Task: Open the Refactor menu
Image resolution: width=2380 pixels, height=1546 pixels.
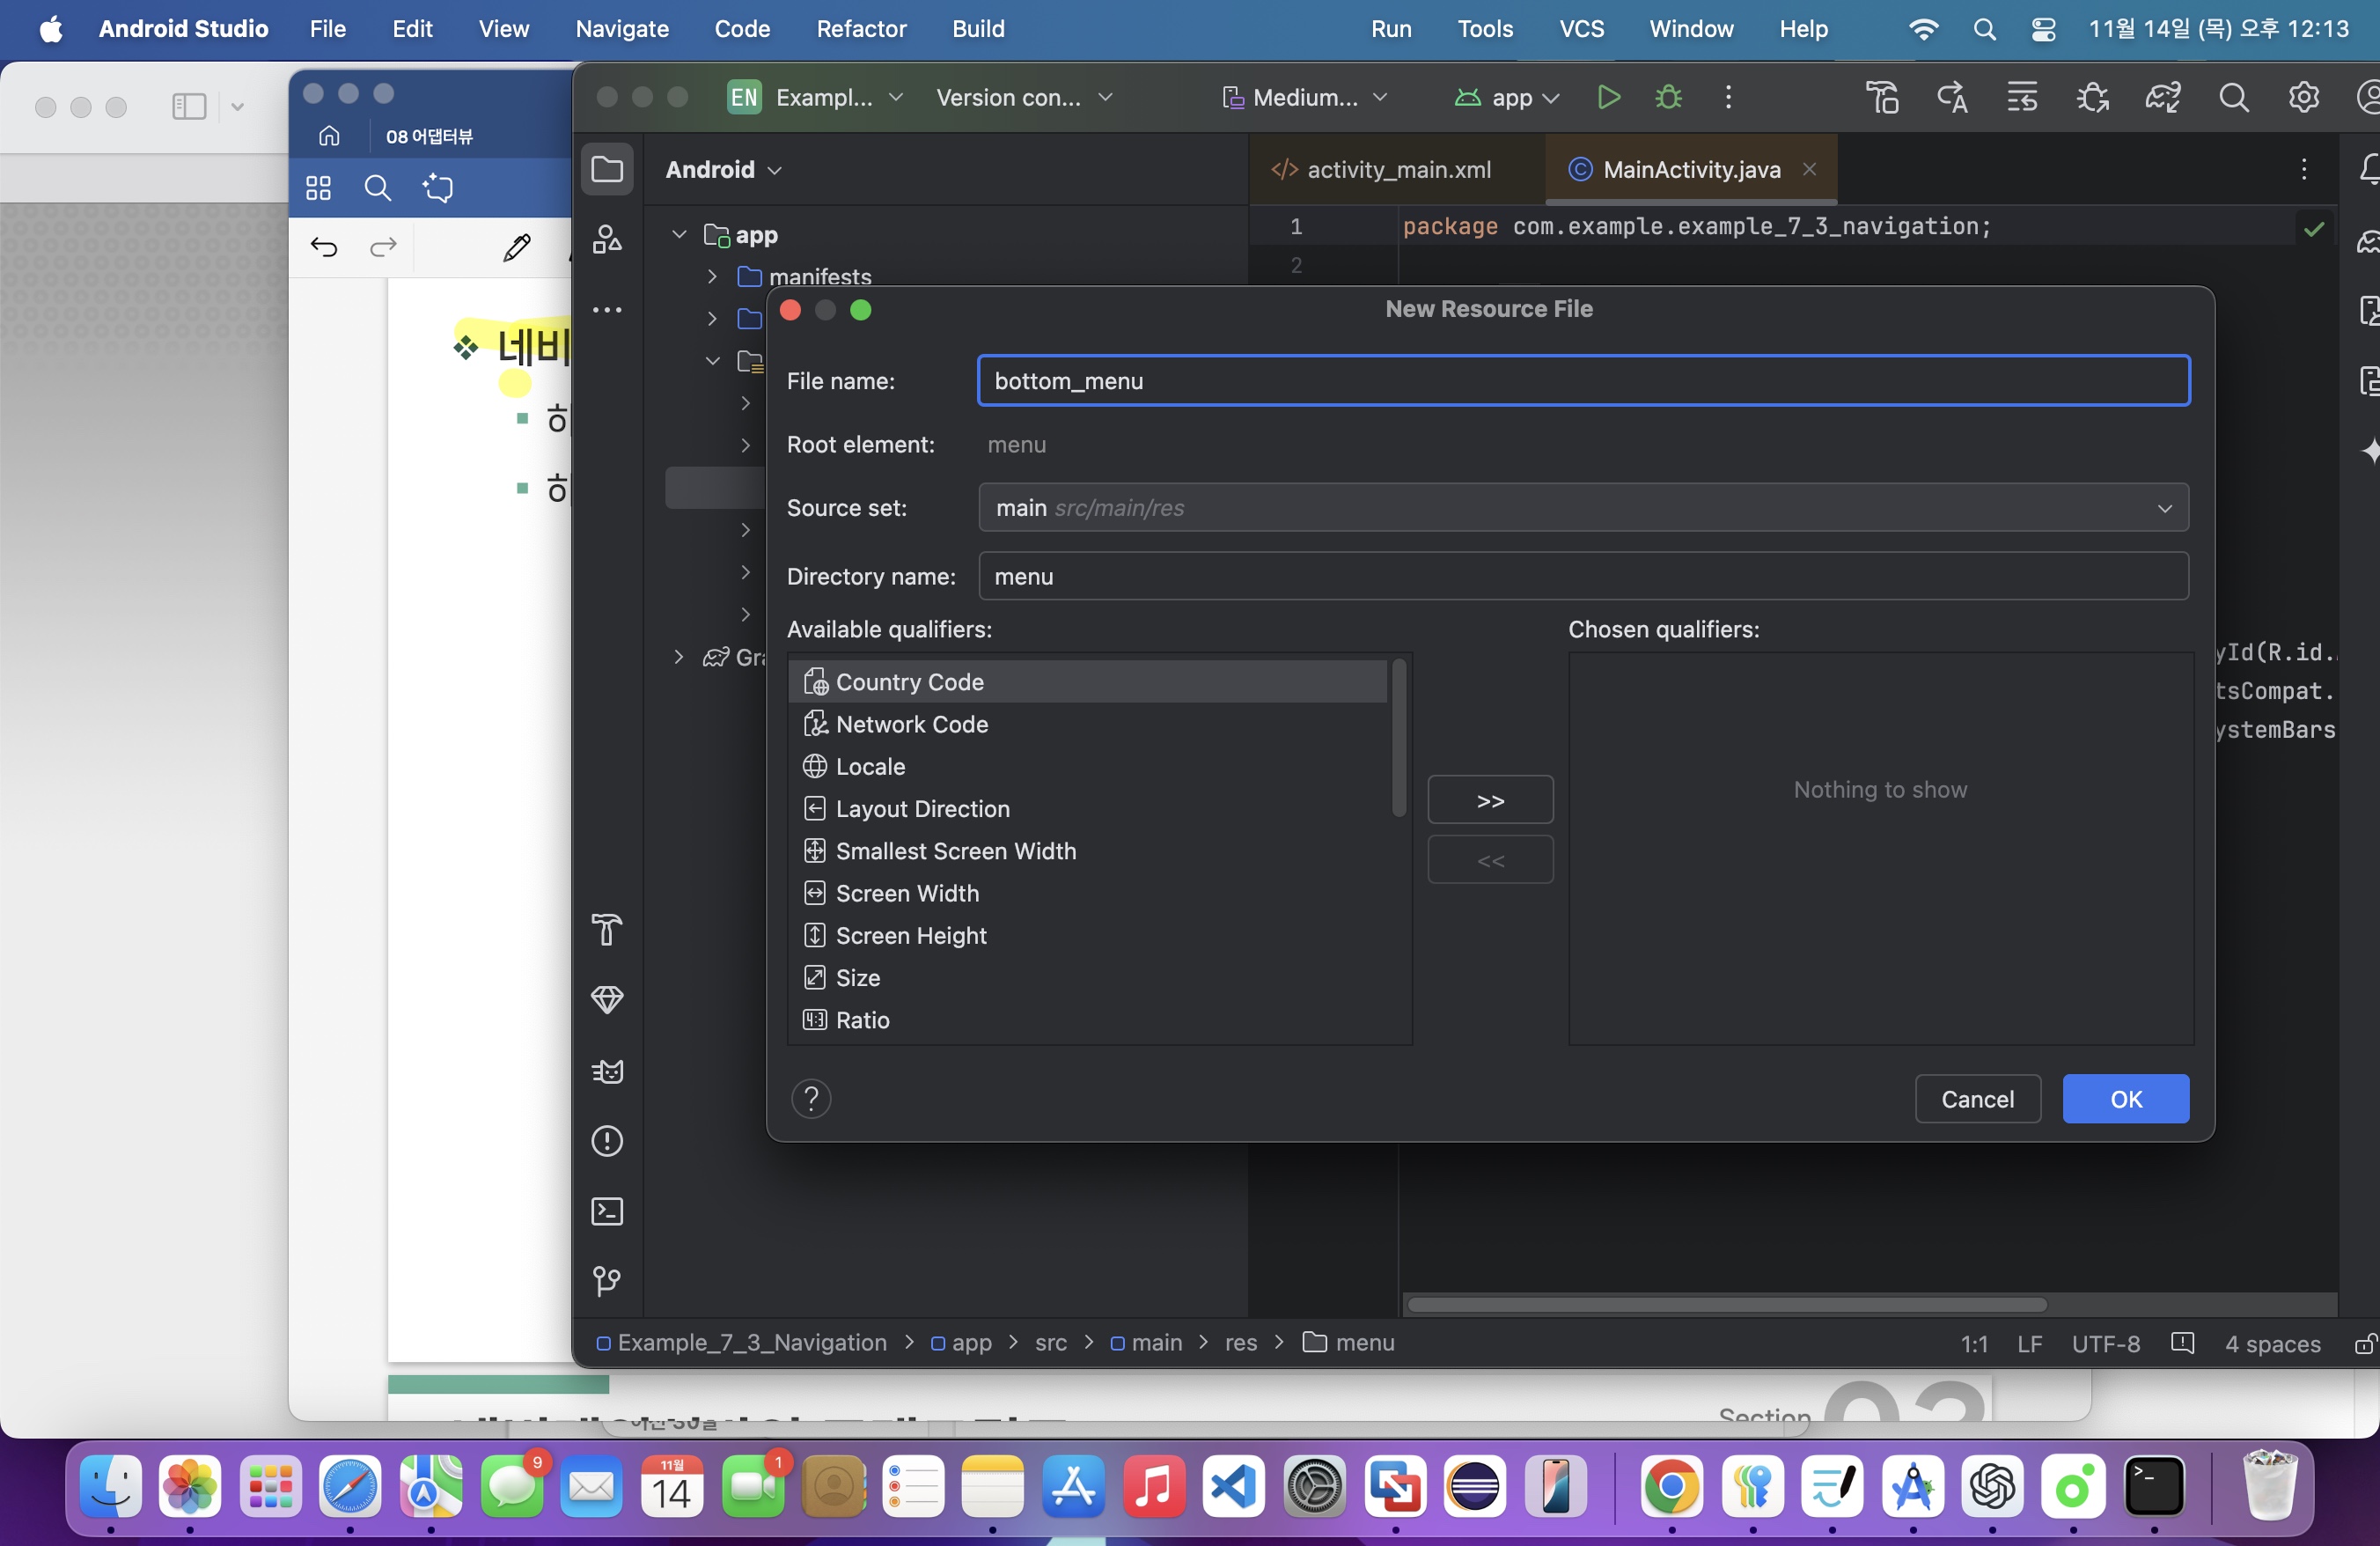Action: click(860, 28)
